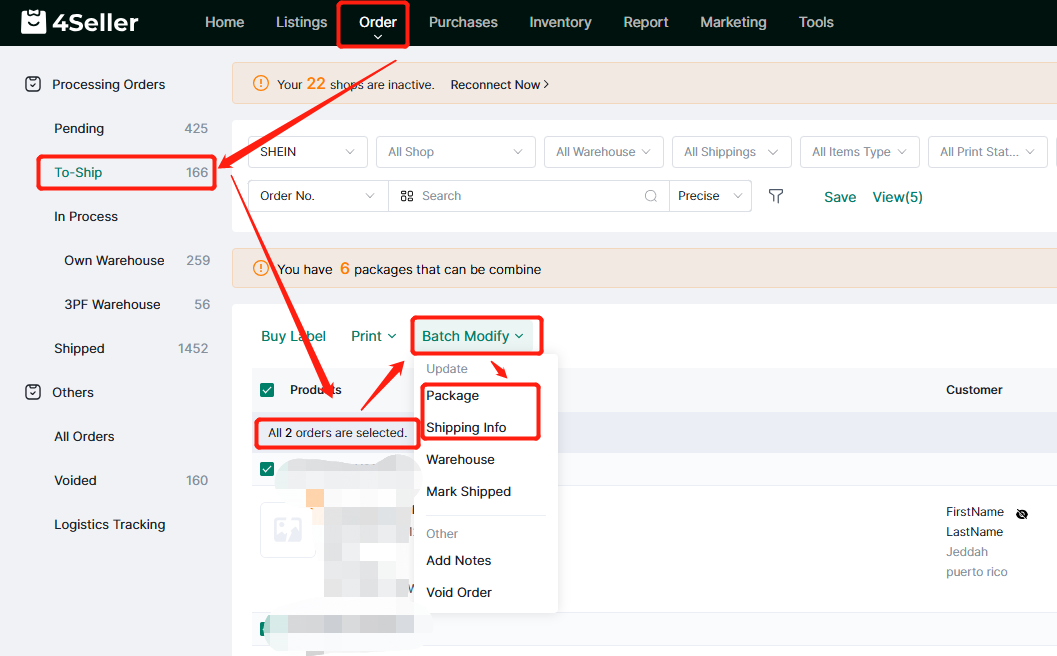This screenshot has width=1057, height=656.
Task: Click the inactive shops warning icon
Action: (261, 84)
